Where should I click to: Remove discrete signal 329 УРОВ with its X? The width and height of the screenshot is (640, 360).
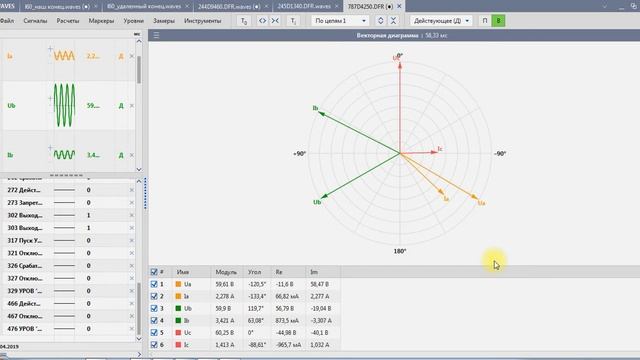point(131,291)
